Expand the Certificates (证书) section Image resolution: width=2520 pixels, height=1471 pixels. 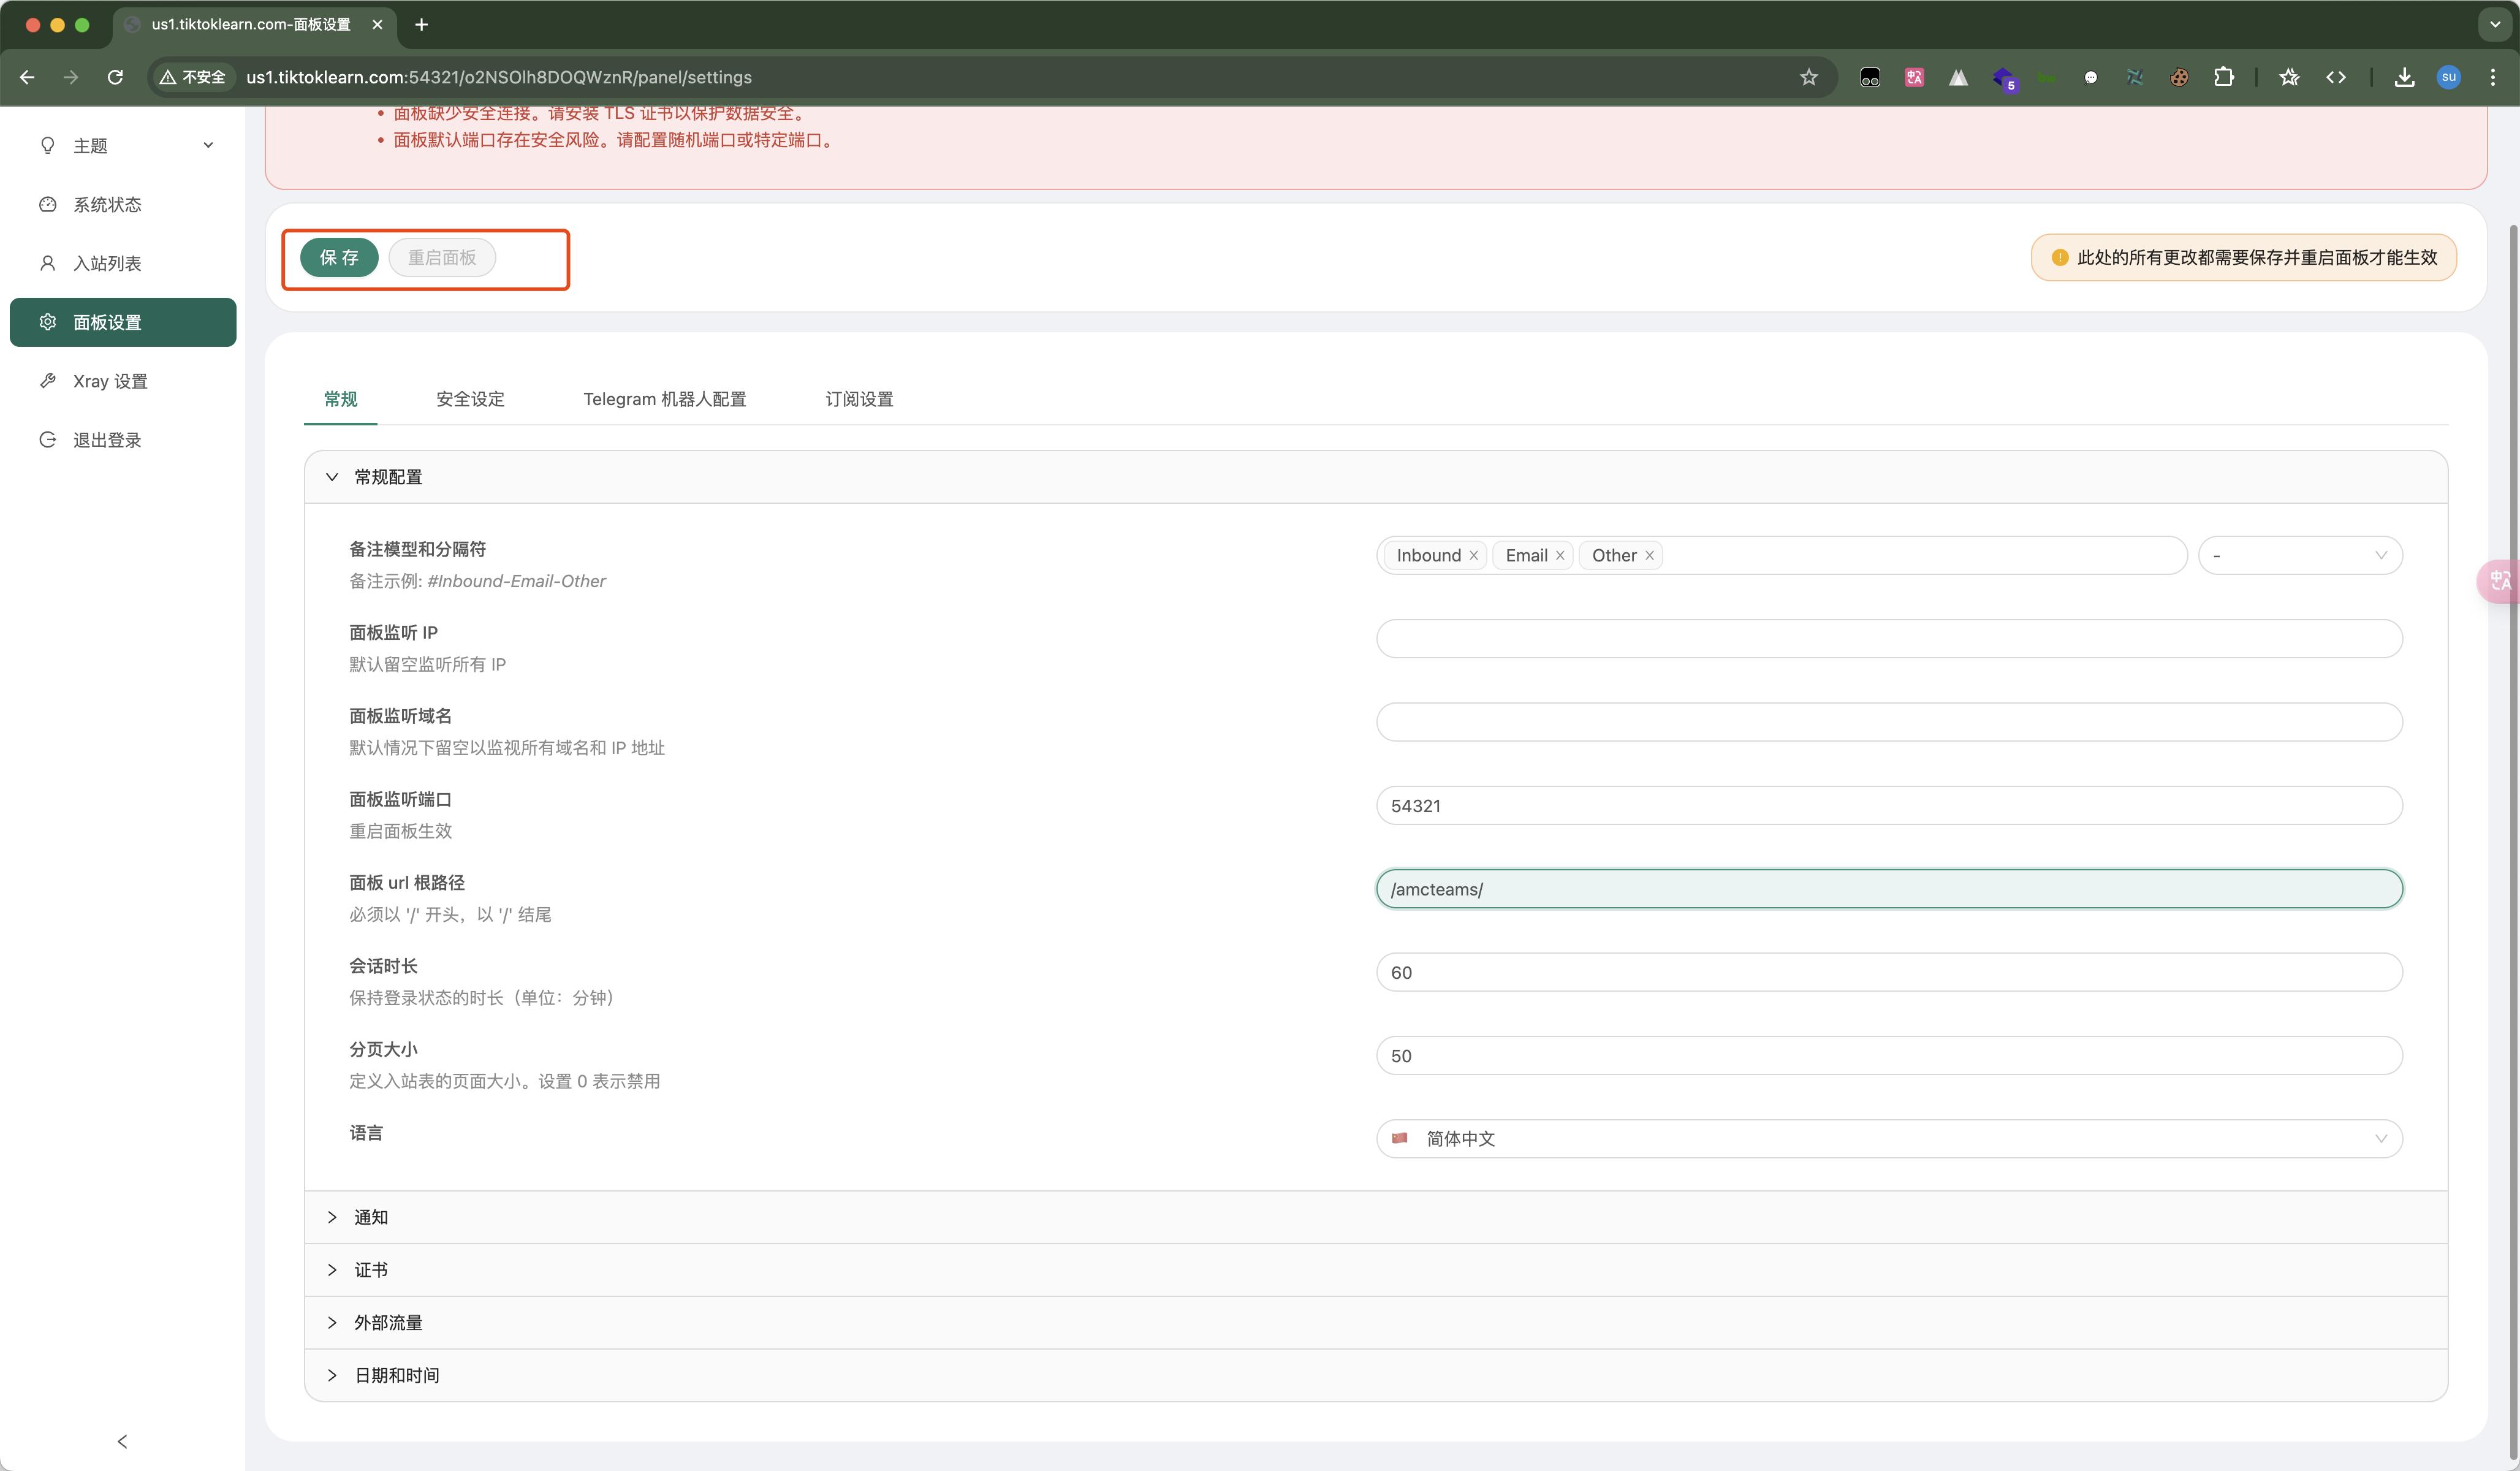pos(371,1270)
